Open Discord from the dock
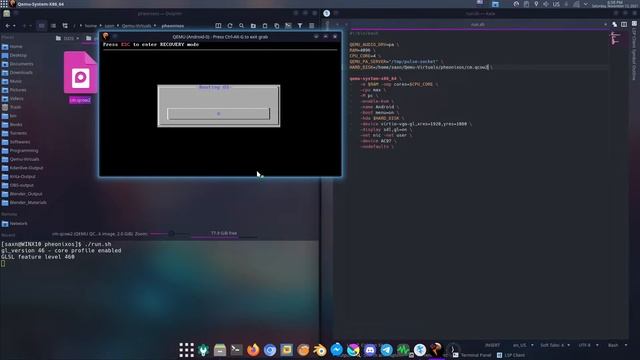 tap(370, 350)
